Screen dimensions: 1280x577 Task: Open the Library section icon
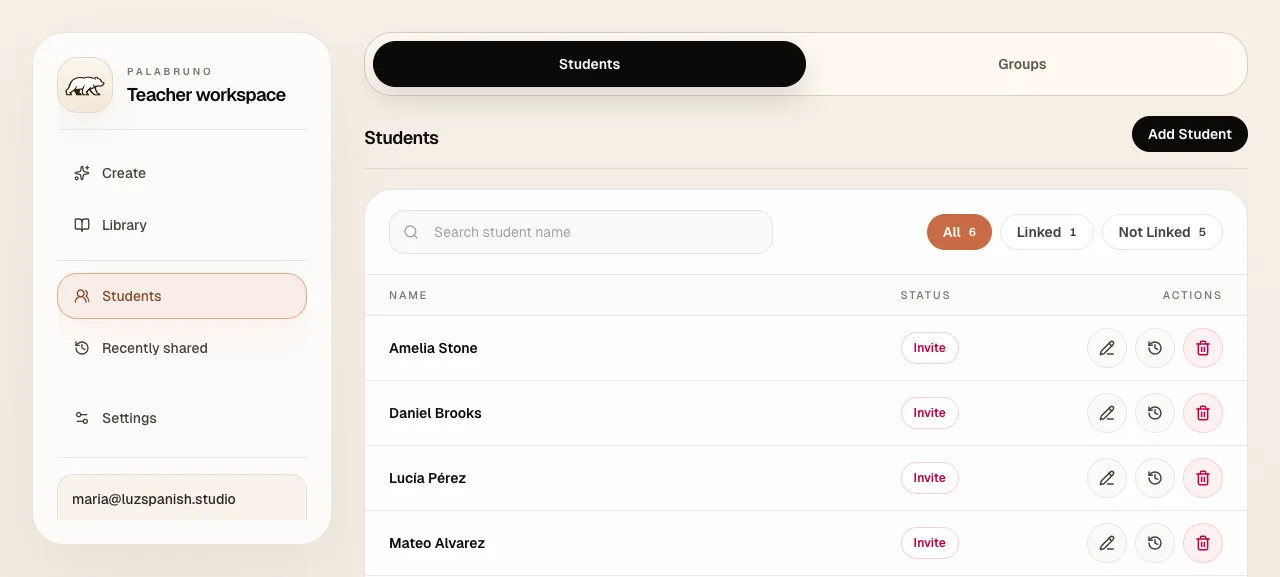[81, 225]
